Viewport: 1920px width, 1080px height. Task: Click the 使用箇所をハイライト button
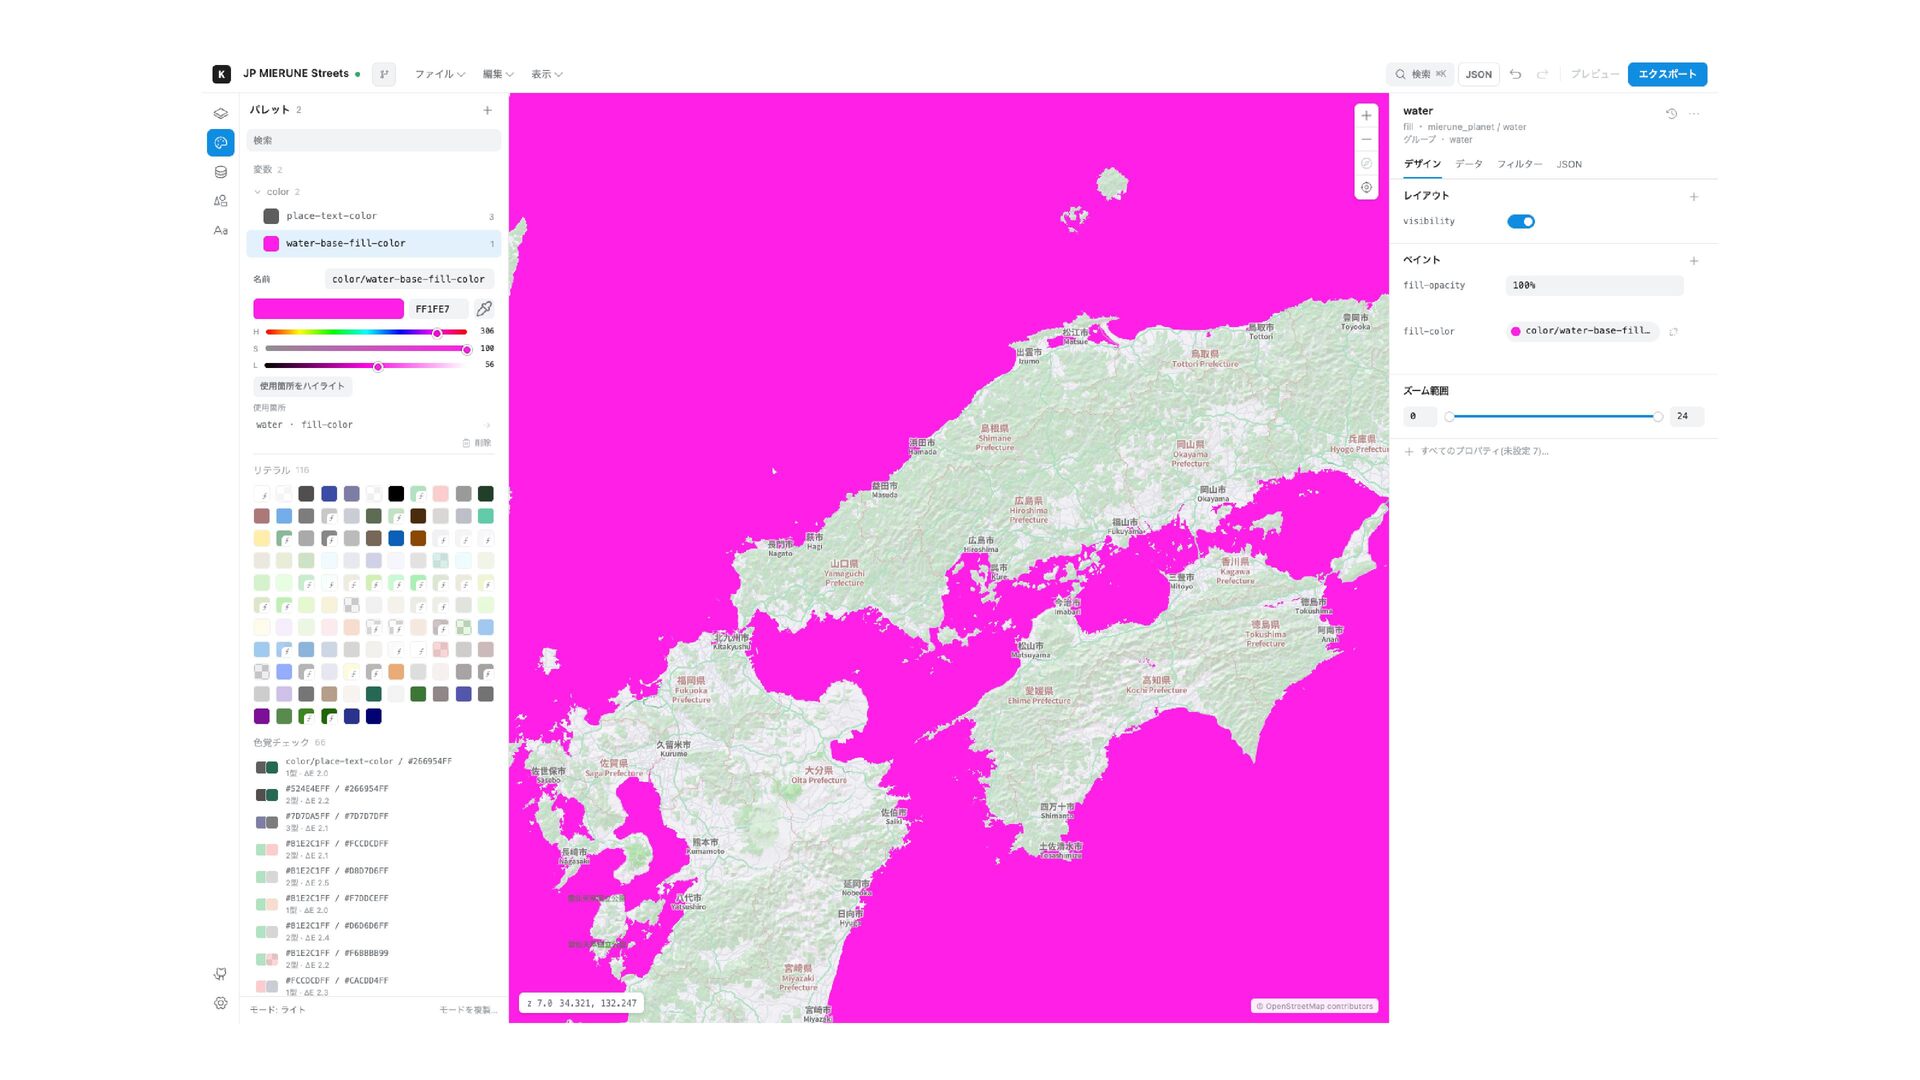[302, 386]
